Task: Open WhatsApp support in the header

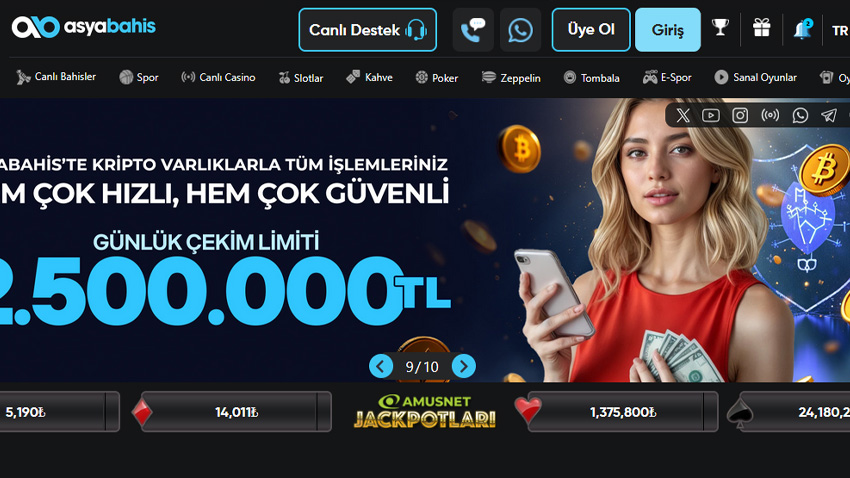Action: pos(520,30)
